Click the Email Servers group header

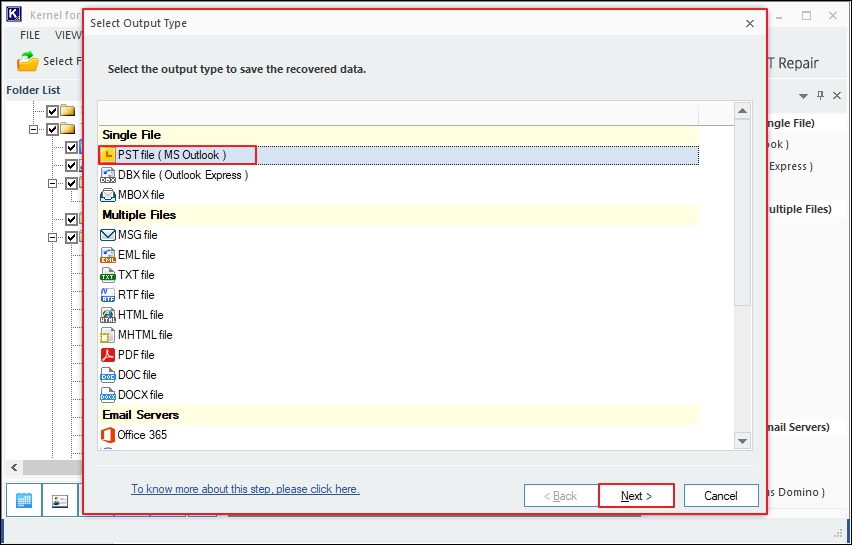pyautogui.click(x=398, y=415)
